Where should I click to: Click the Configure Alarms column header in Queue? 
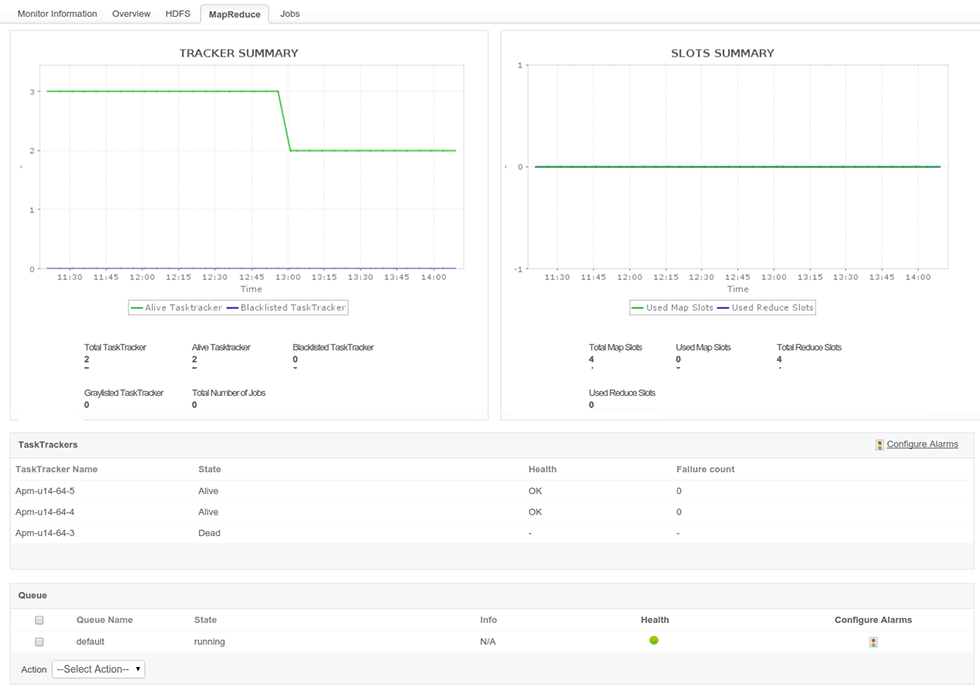coord(873,620)
